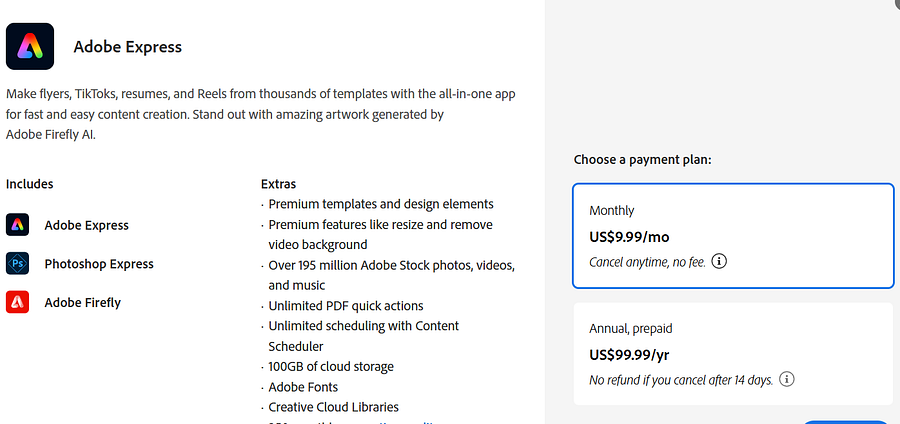Click the blue button below the plans
Screen dimensions: 900x424
point(845,422)
